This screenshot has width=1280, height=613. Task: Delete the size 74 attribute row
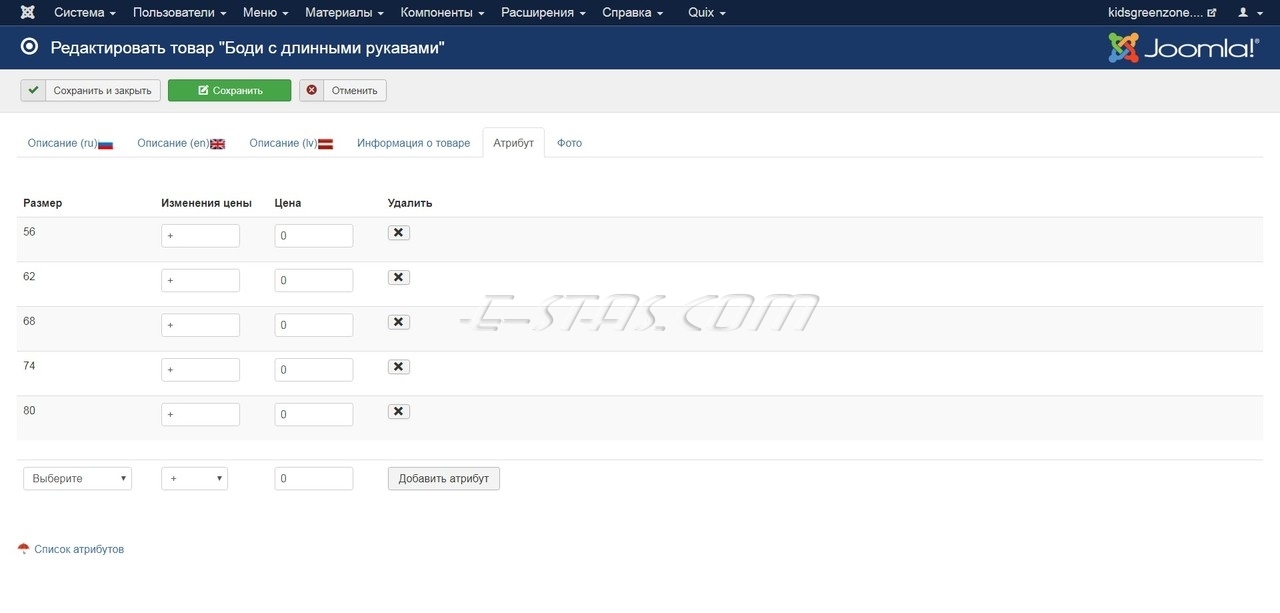(x=399, y=367)
